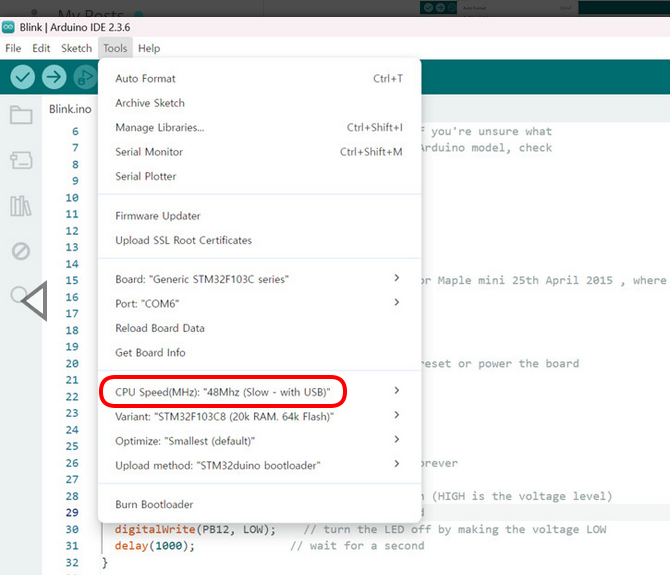Click the Arduino IDE title bar logo

pos(8,27)
